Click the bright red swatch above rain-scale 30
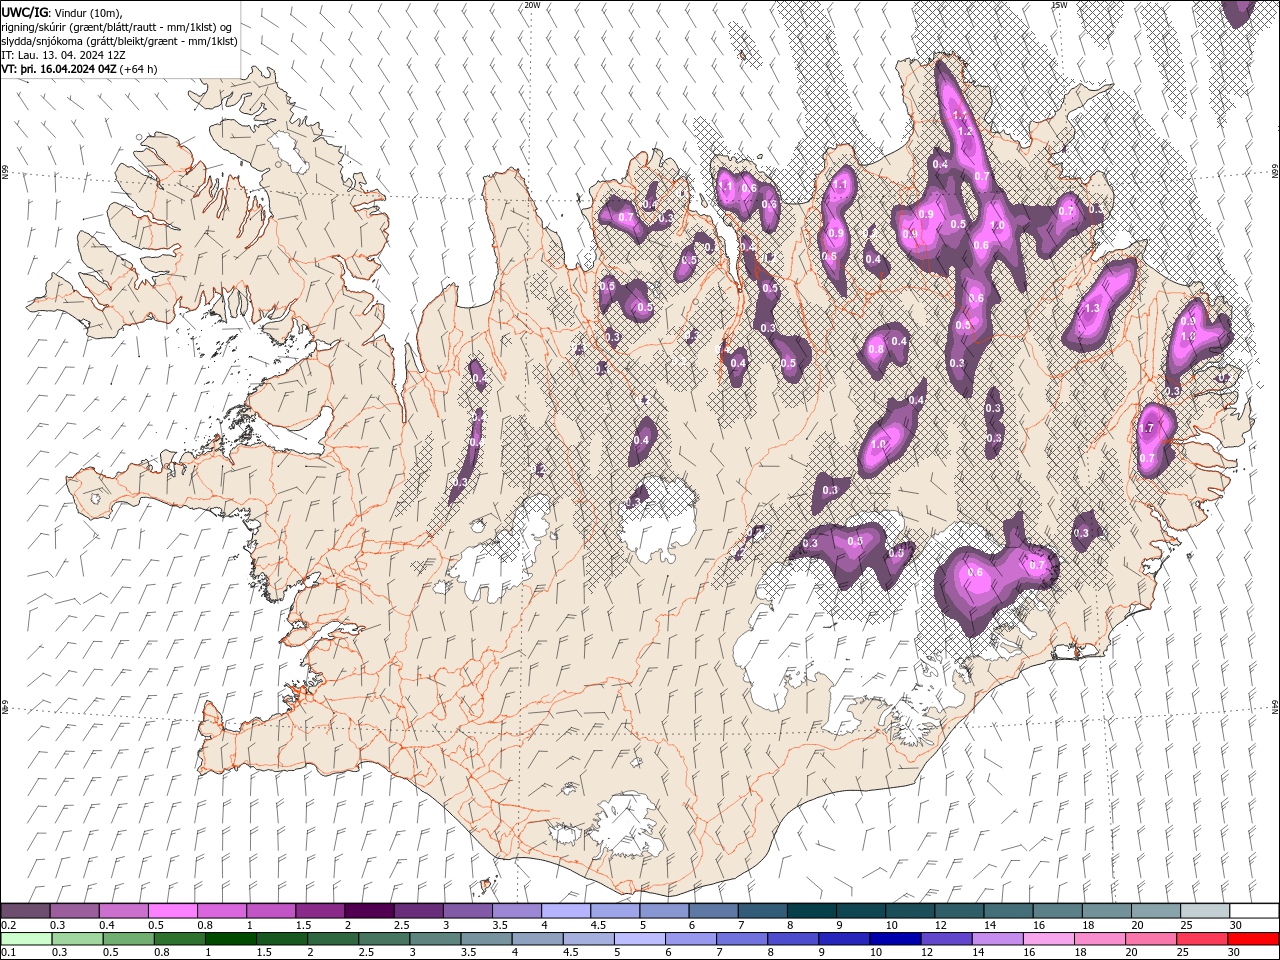The width and height of the screenshot is (1280, 960). [1253, 939]
